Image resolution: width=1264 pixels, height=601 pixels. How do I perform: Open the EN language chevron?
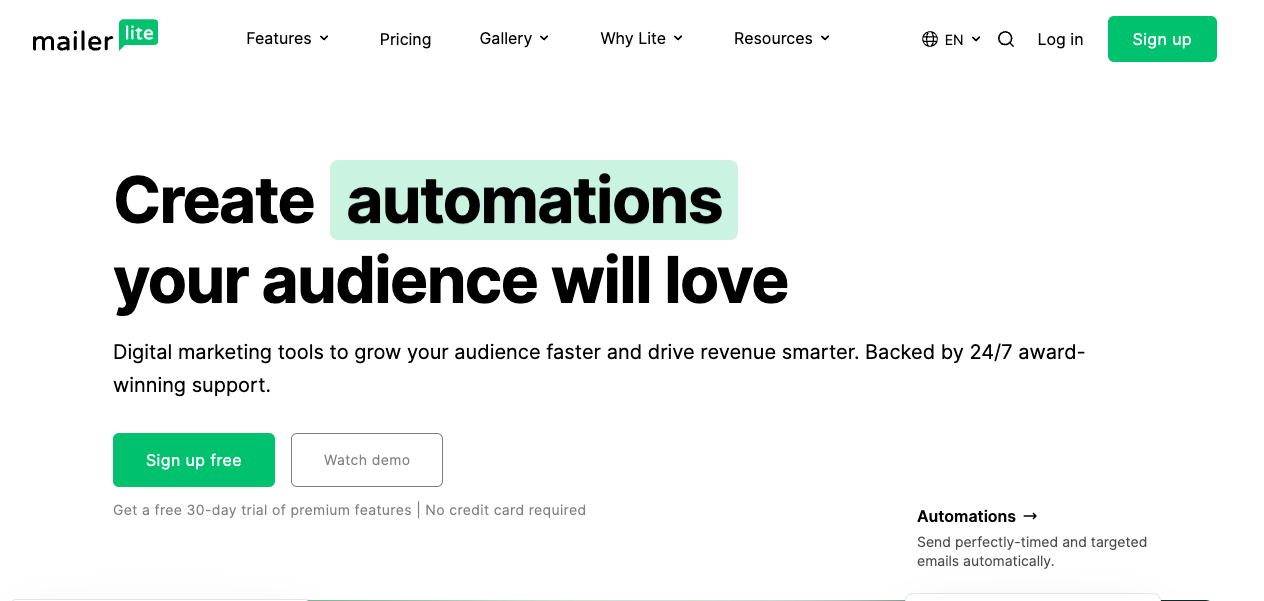976,39
